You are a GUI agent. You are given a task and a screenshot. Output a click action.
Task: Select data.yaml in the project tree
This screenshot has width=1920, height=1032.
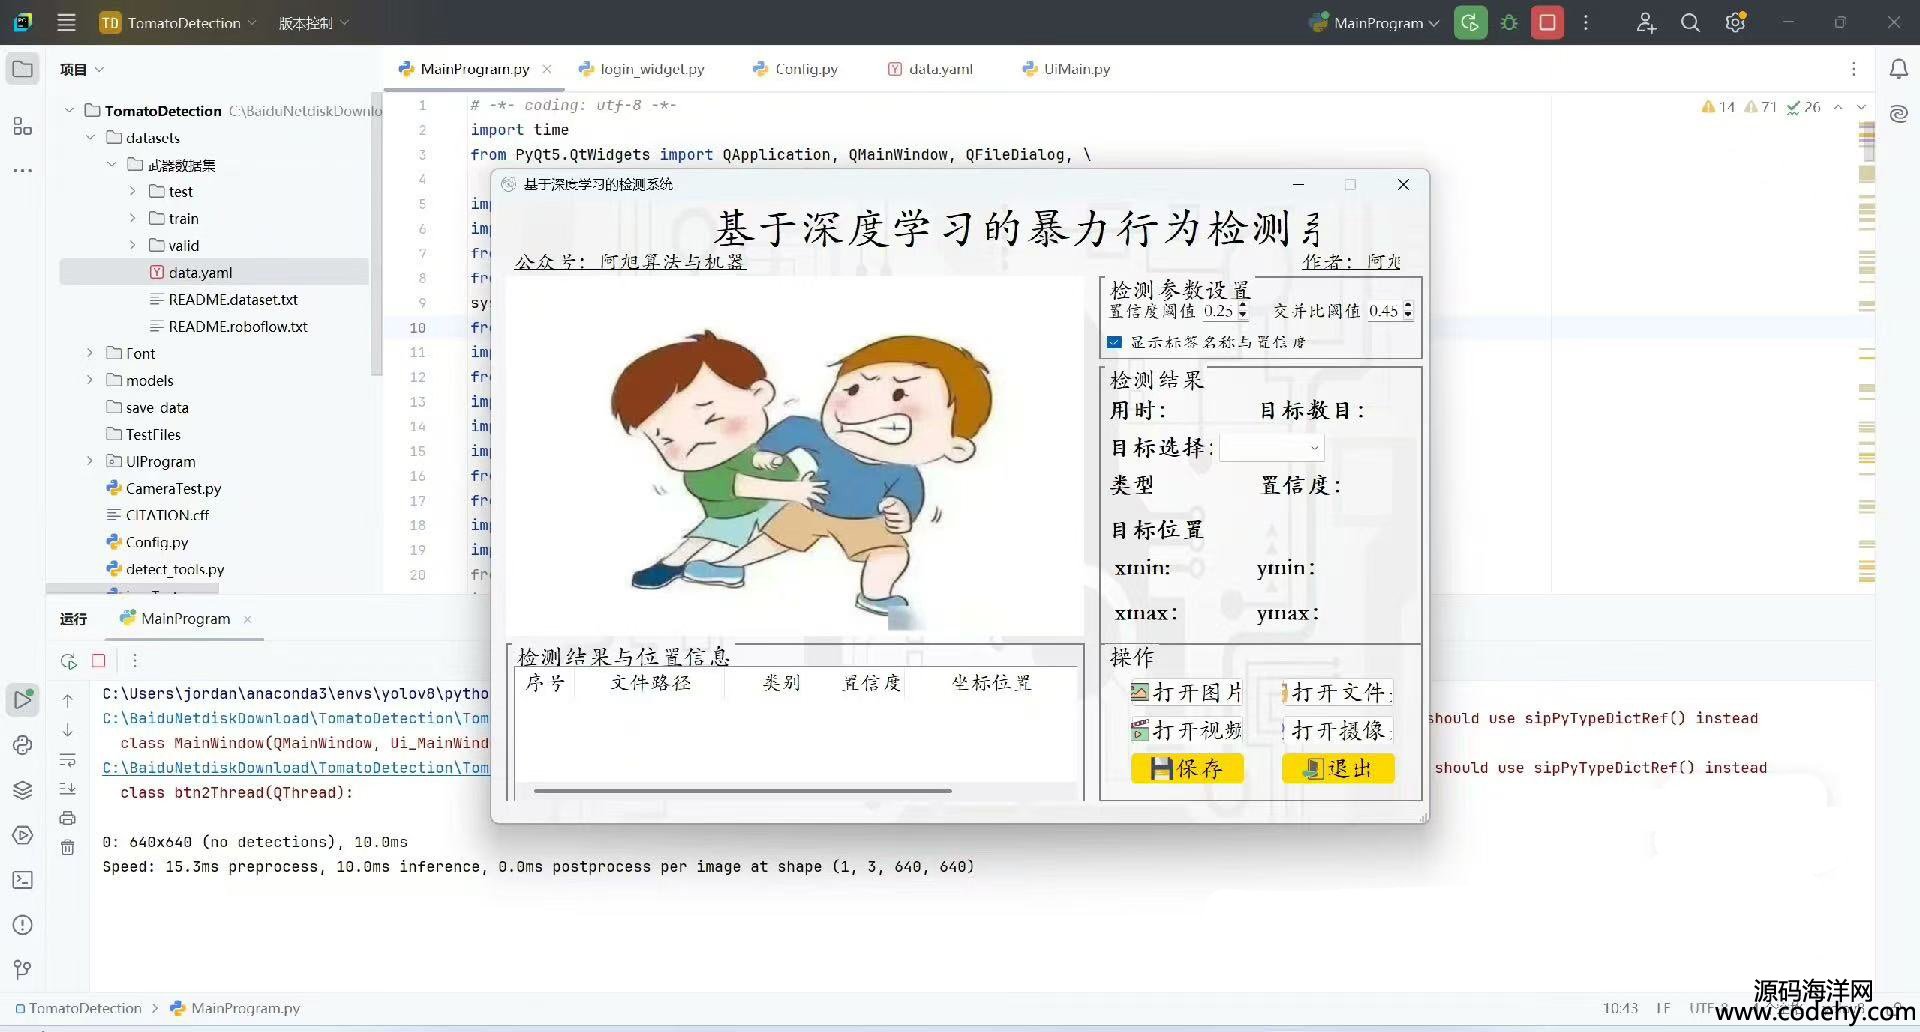point(200,272)
